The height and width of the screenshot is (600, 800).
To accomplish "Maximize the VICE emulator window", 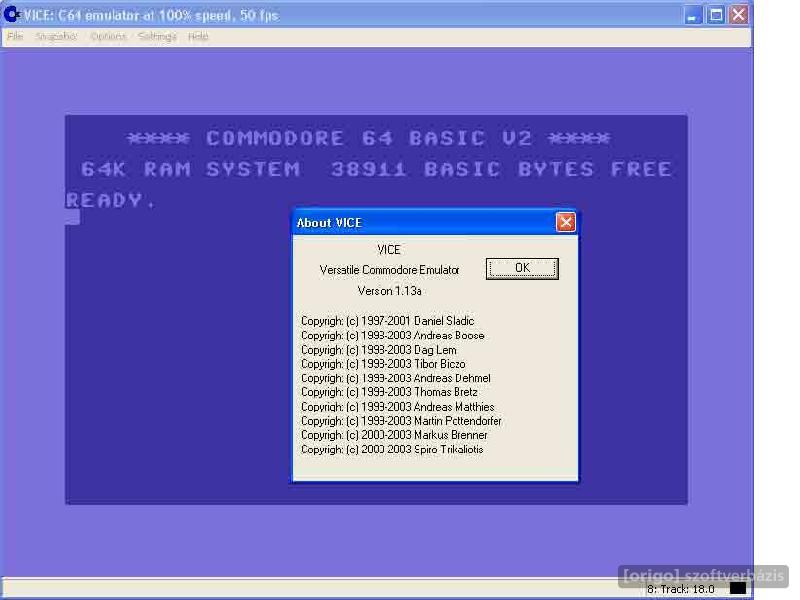I will tap(716, 15).
